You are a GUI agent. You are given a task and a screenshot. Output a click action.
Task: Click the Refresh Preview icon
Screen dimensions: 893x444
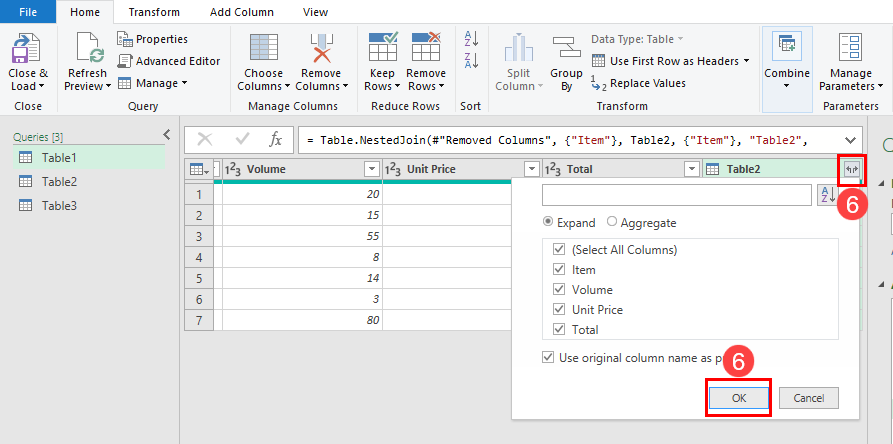point(89,48)
